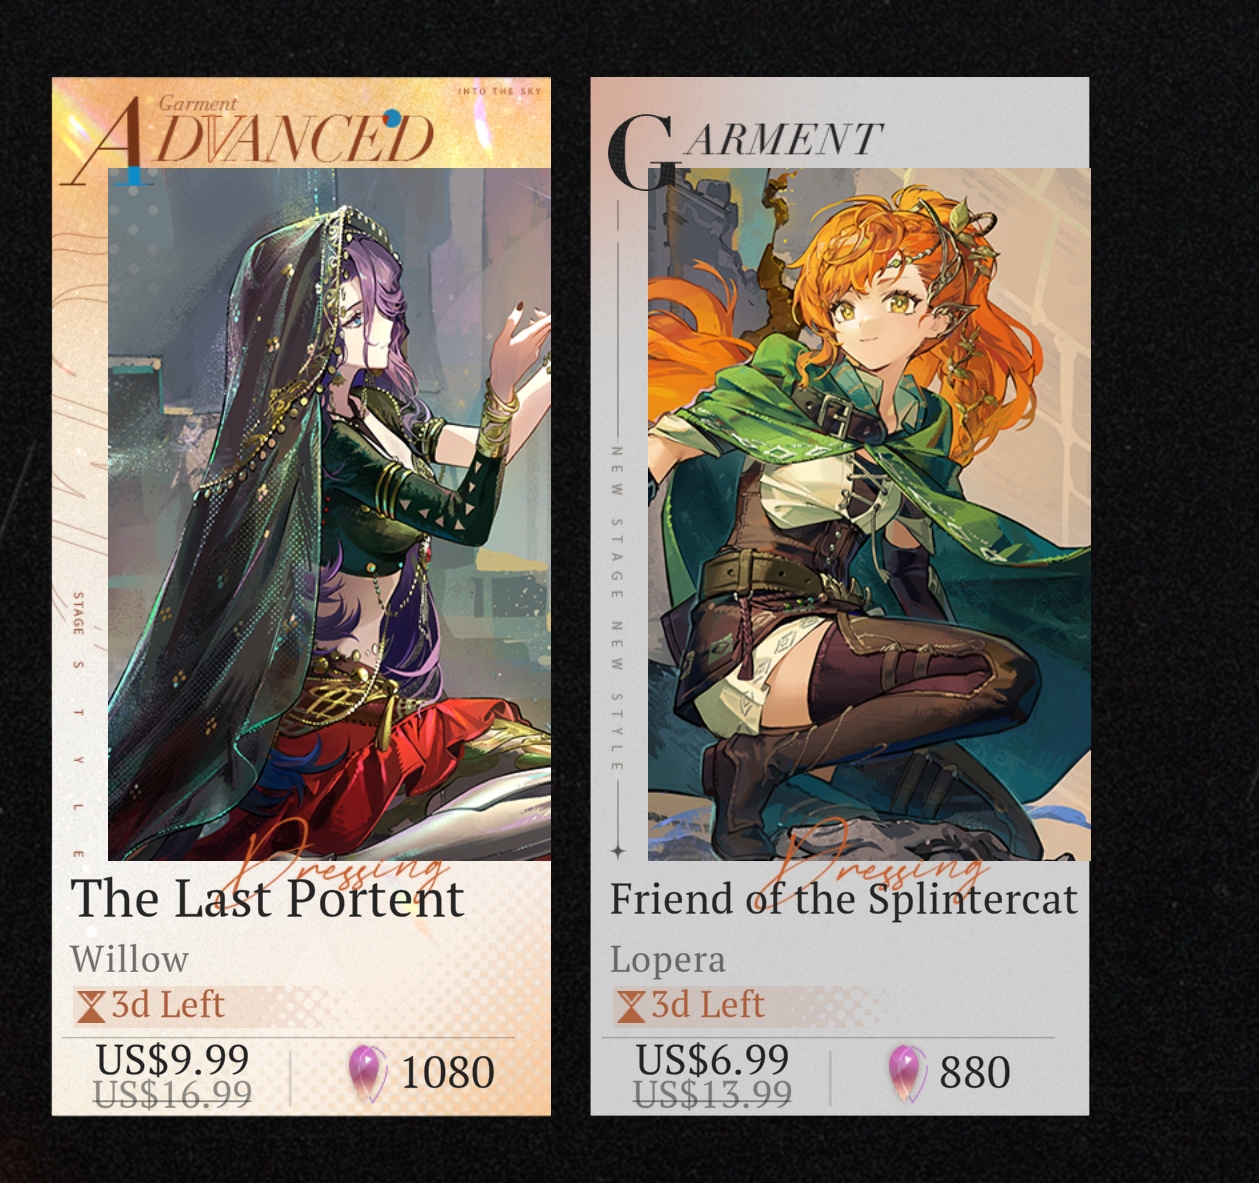The image size is (1259, 1183).
Task: Buy The Last Portent for US$9.99
Action: (172, 1059)
